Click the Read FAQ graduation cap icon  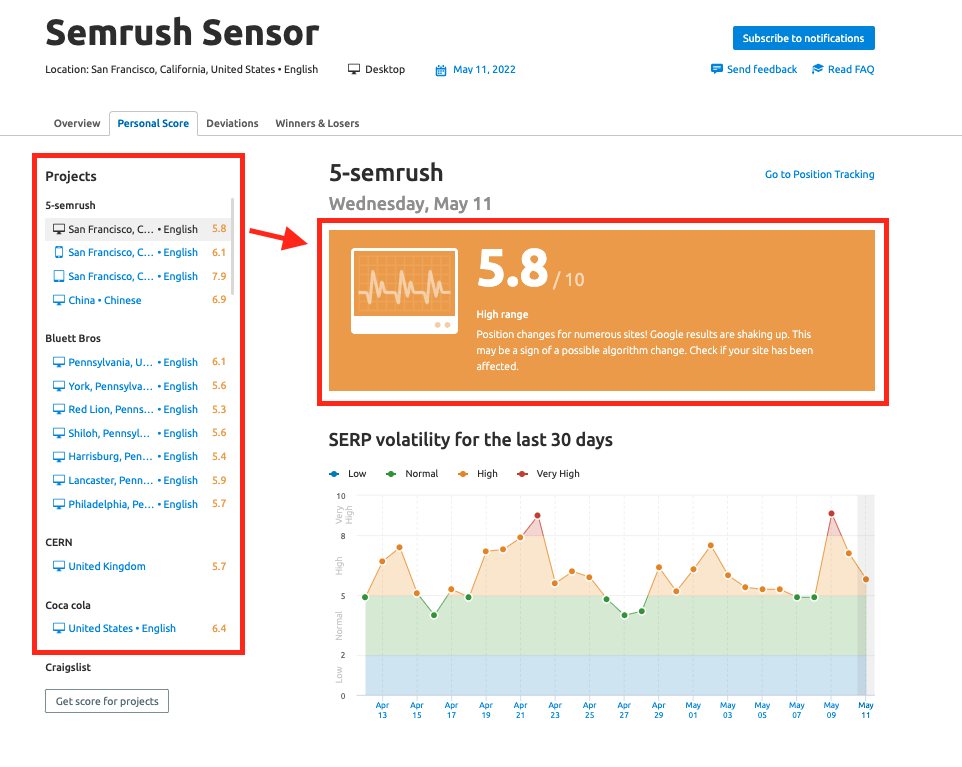817,69
